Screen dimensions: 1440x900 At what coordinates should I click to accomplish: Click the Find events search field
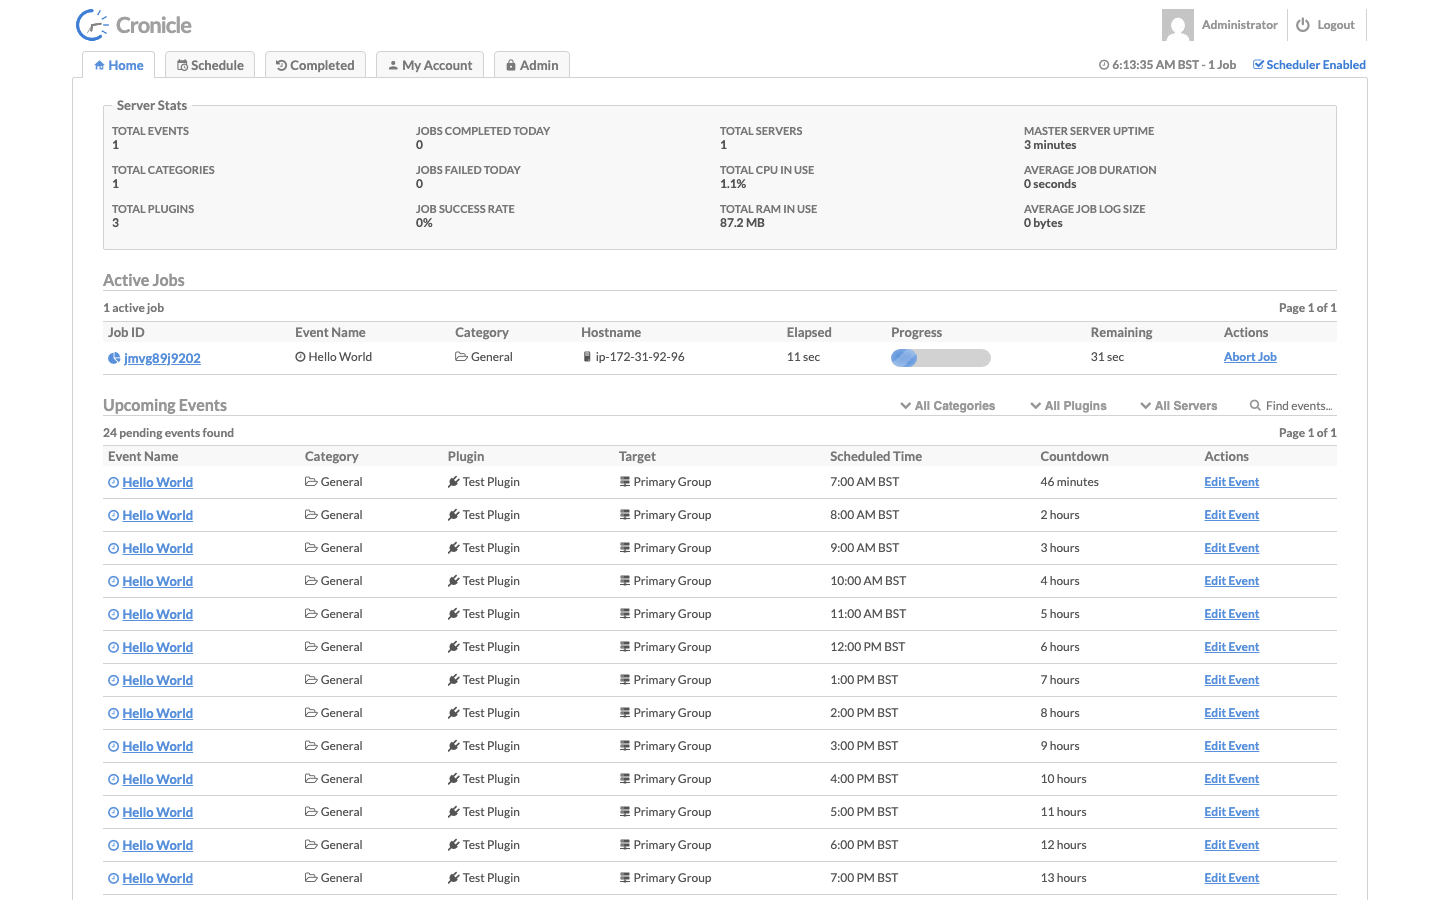point(1298,405)
